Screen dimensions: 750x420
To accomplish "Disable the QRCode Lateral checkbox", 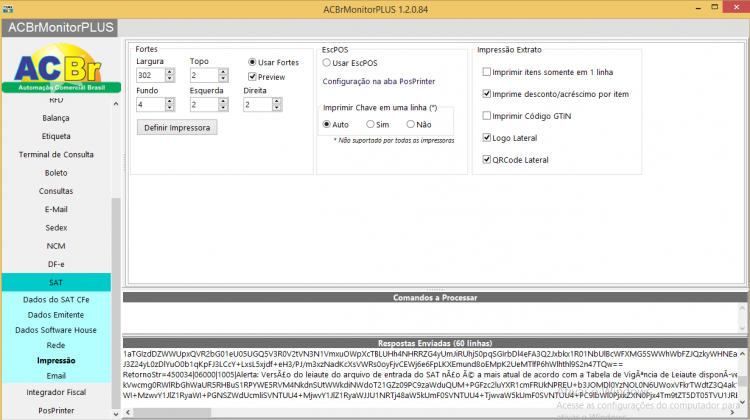I will tap(486, 160).
